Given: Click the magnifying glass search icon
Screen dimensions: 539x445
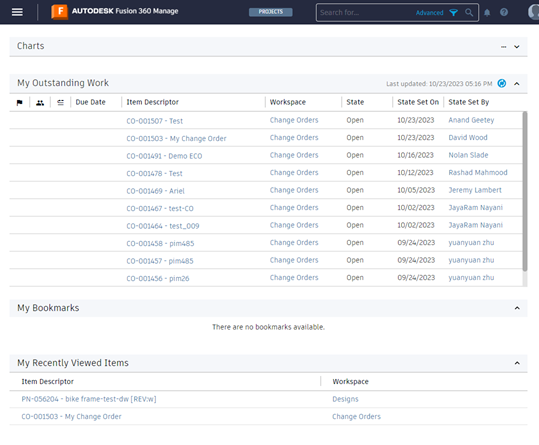Looking at the screenshot, I should (x=469, y=13).
